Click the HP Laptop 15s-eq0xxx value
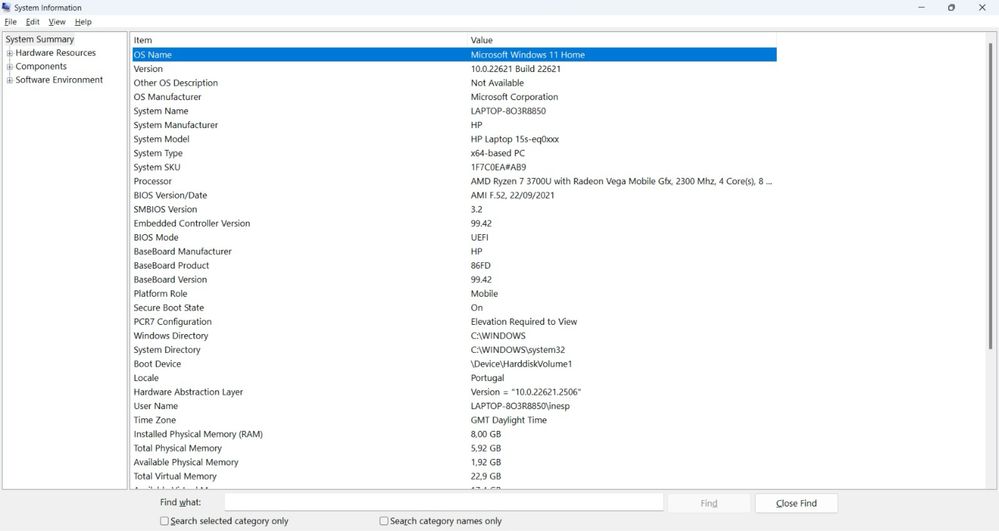This screenshot has height=531, width=999. (515, 139)
